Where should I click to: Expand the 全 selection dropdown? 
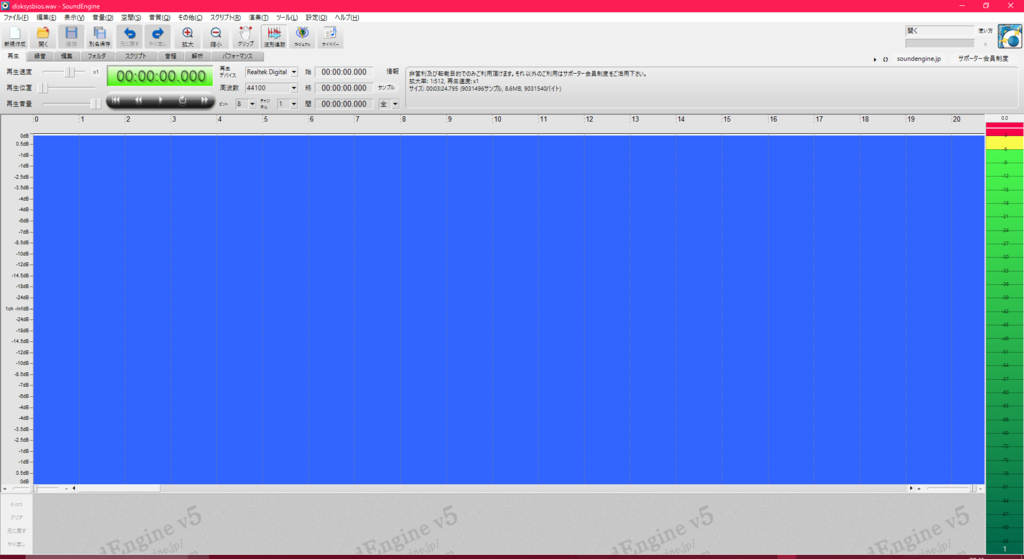(x=395, y=104)
